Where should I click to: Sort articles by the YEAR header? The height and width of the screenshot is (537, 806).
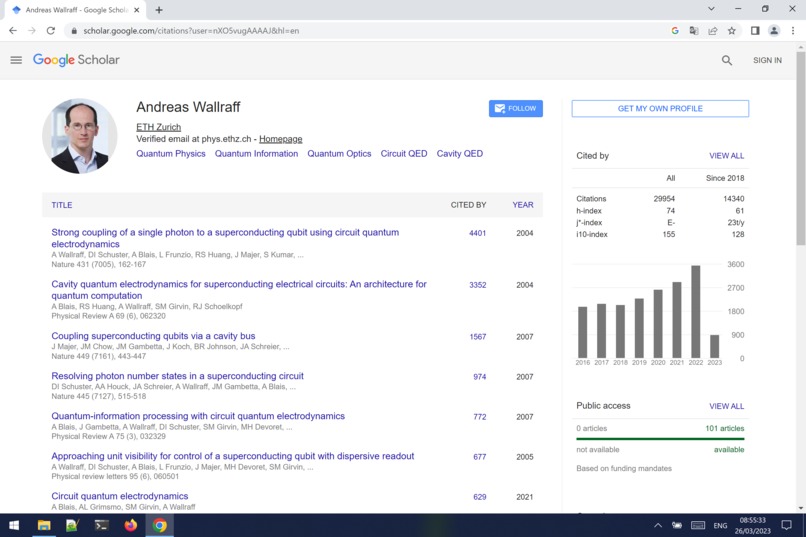(523, 205)
